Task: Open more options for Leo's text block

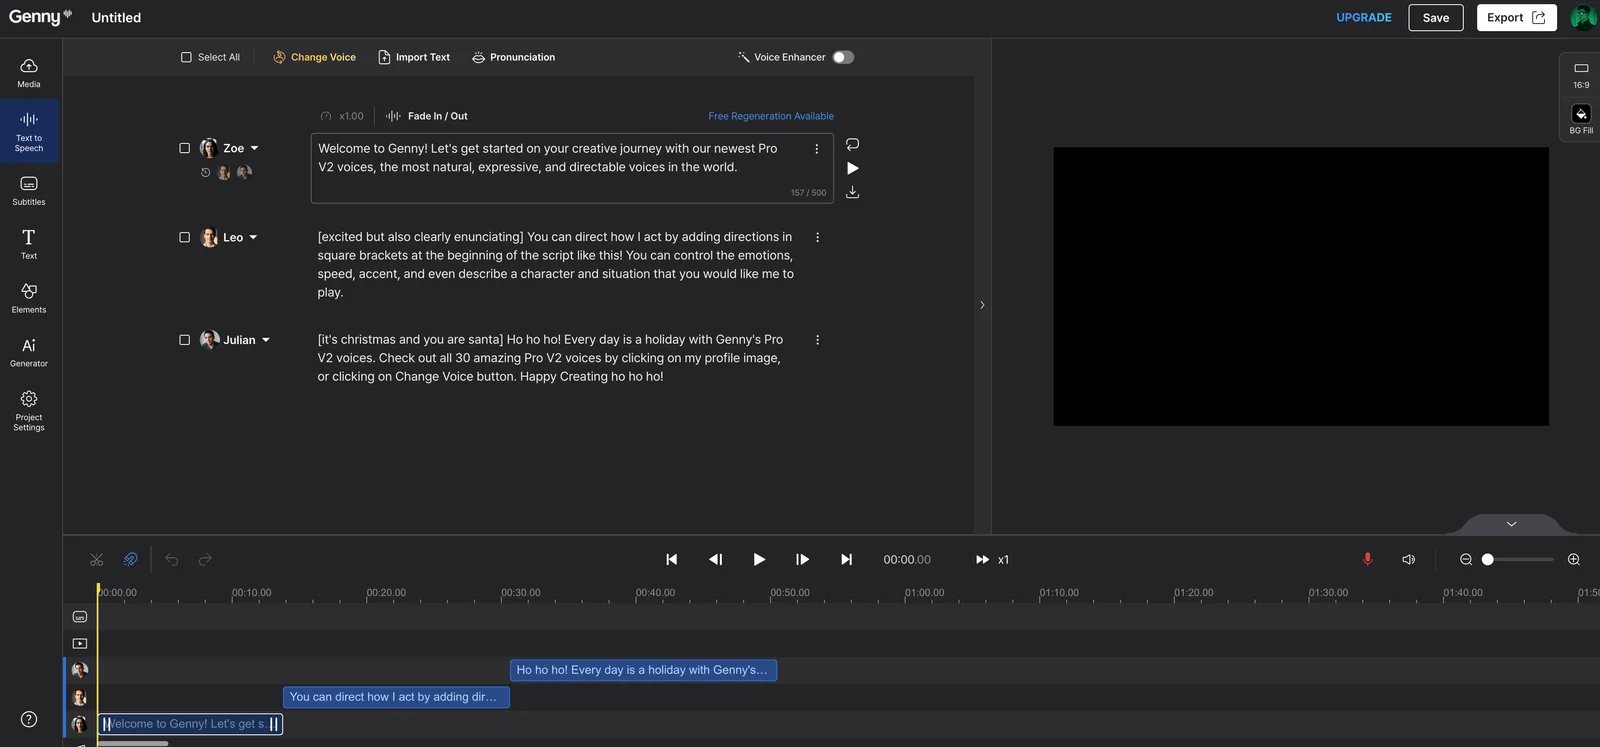Action: (817, 237)
